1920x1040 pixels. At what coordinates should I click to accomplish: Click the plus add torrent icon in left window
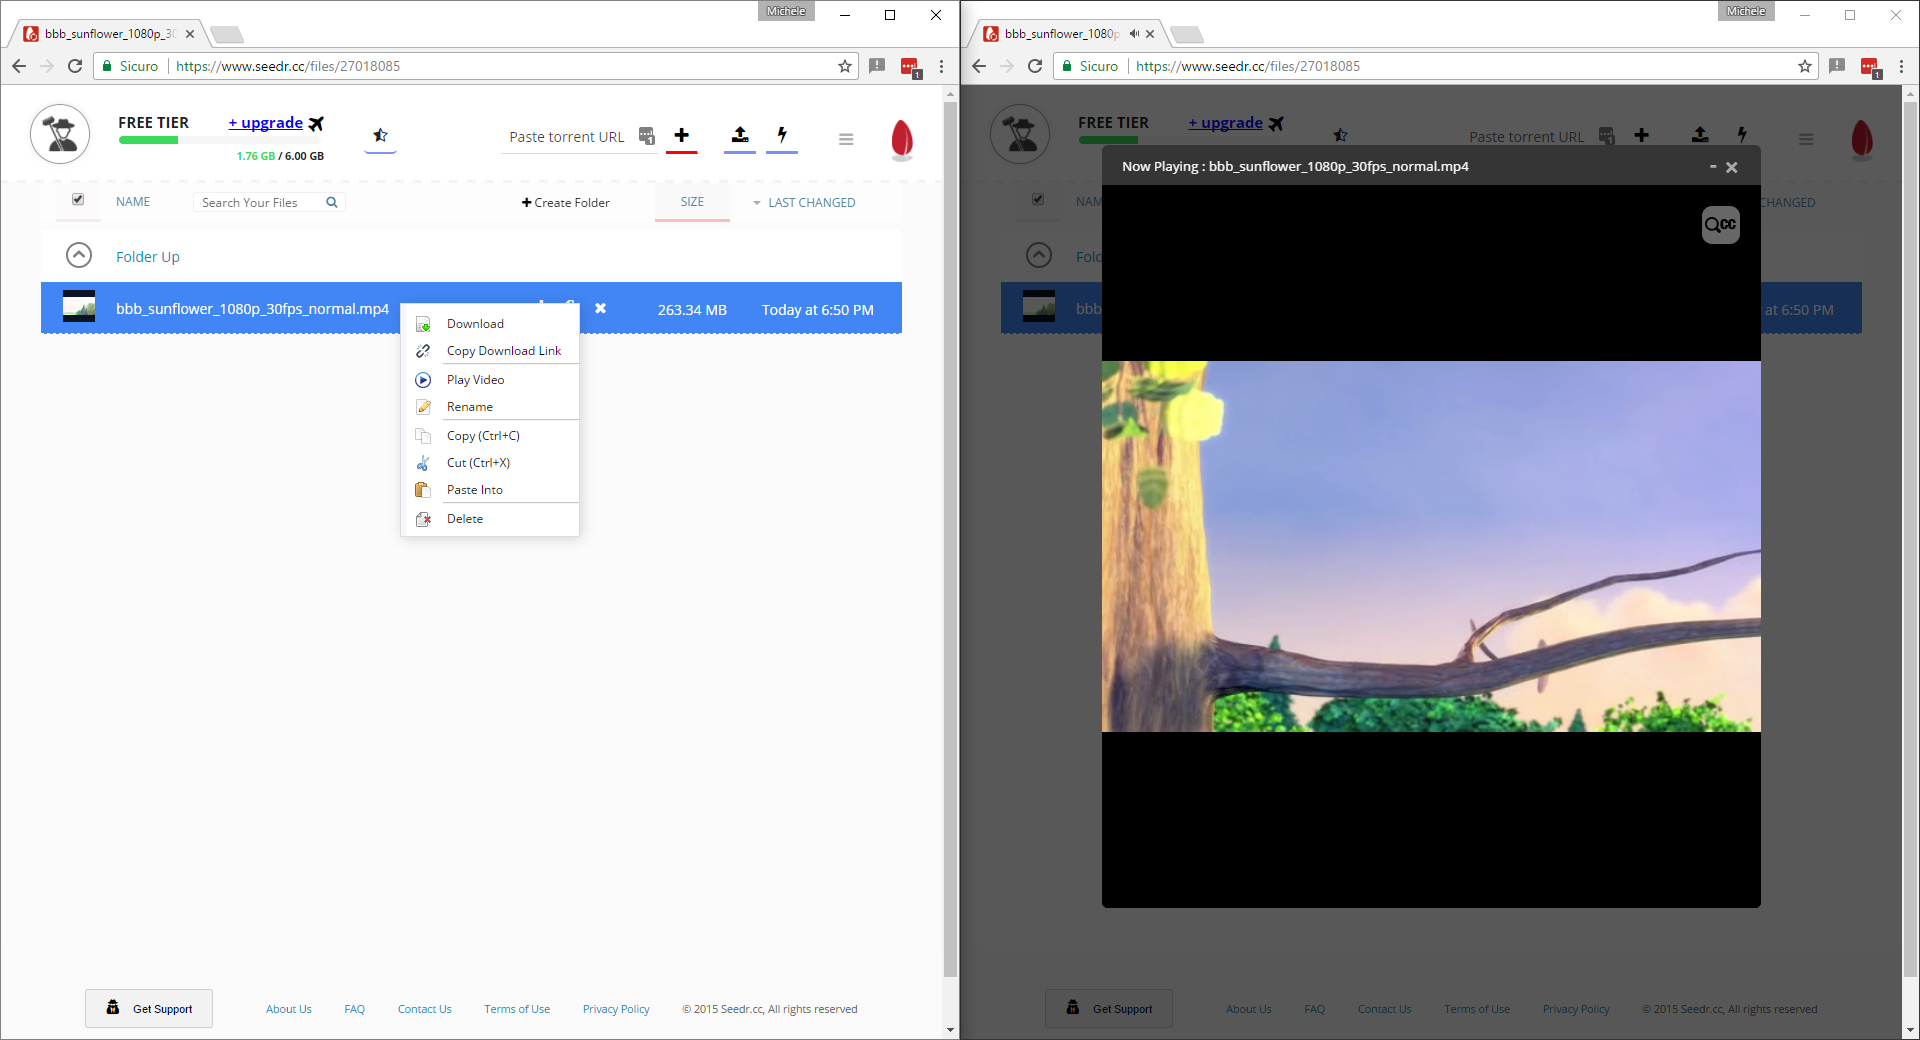(681, 135)
